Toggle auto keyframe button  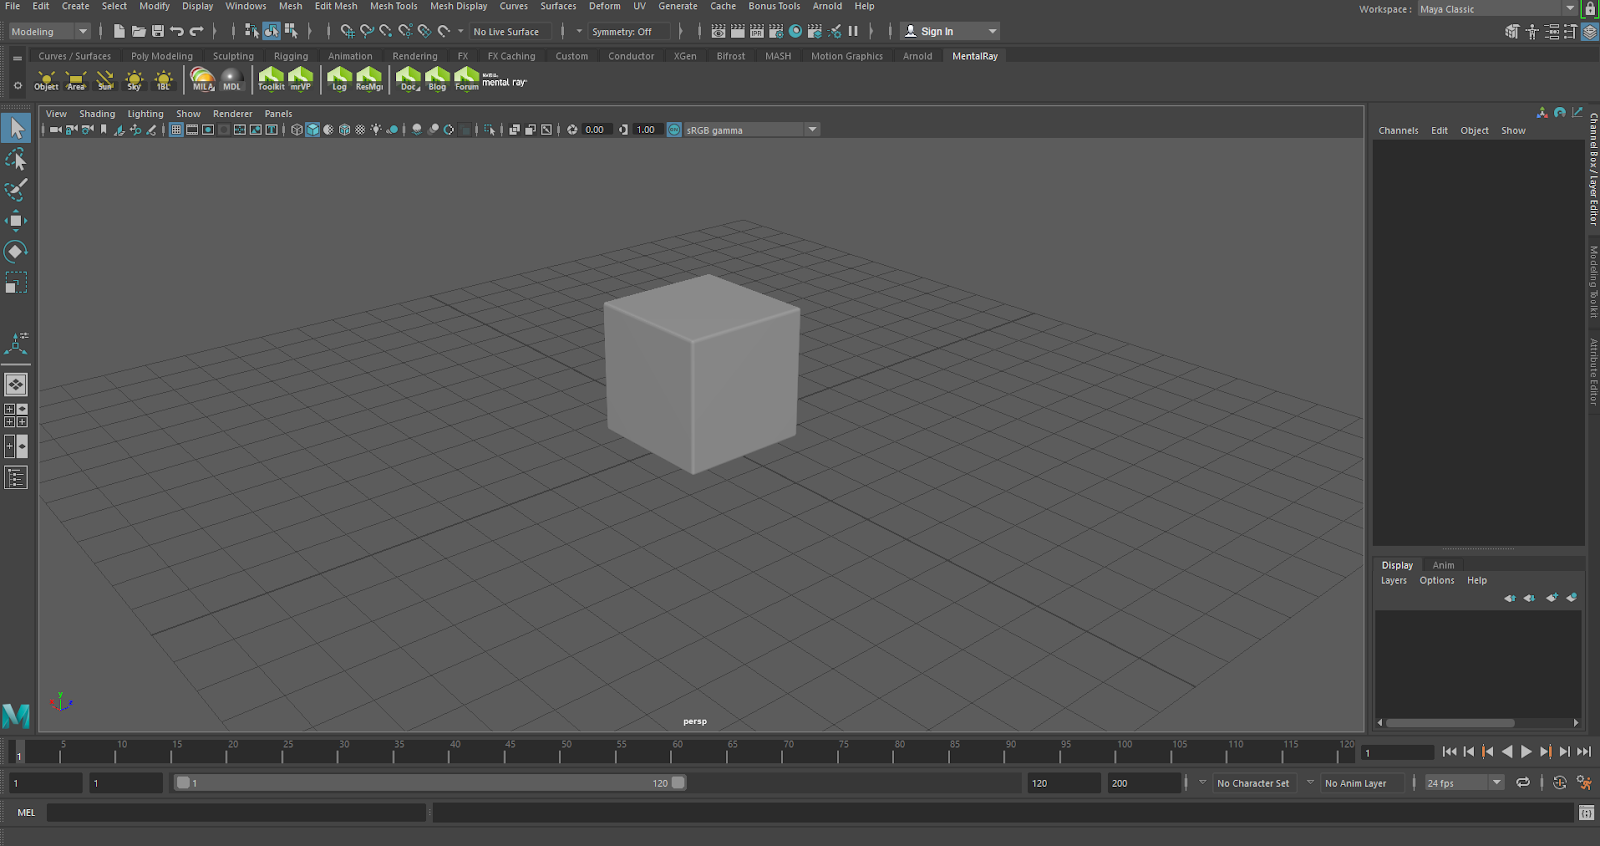[1560, 783]
